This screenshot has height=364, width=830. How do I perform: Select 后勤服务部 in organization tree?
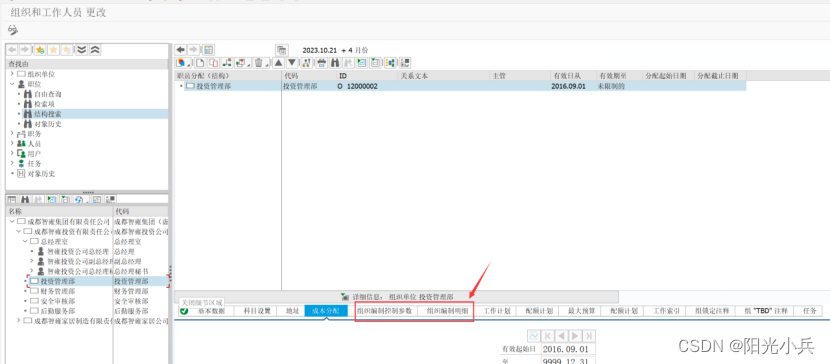(58, 311)
